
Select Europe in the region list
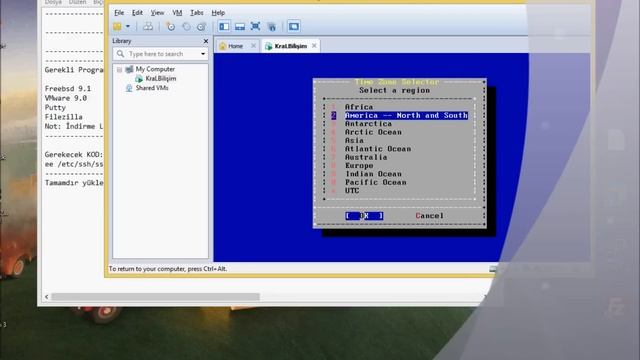point(359,166)
